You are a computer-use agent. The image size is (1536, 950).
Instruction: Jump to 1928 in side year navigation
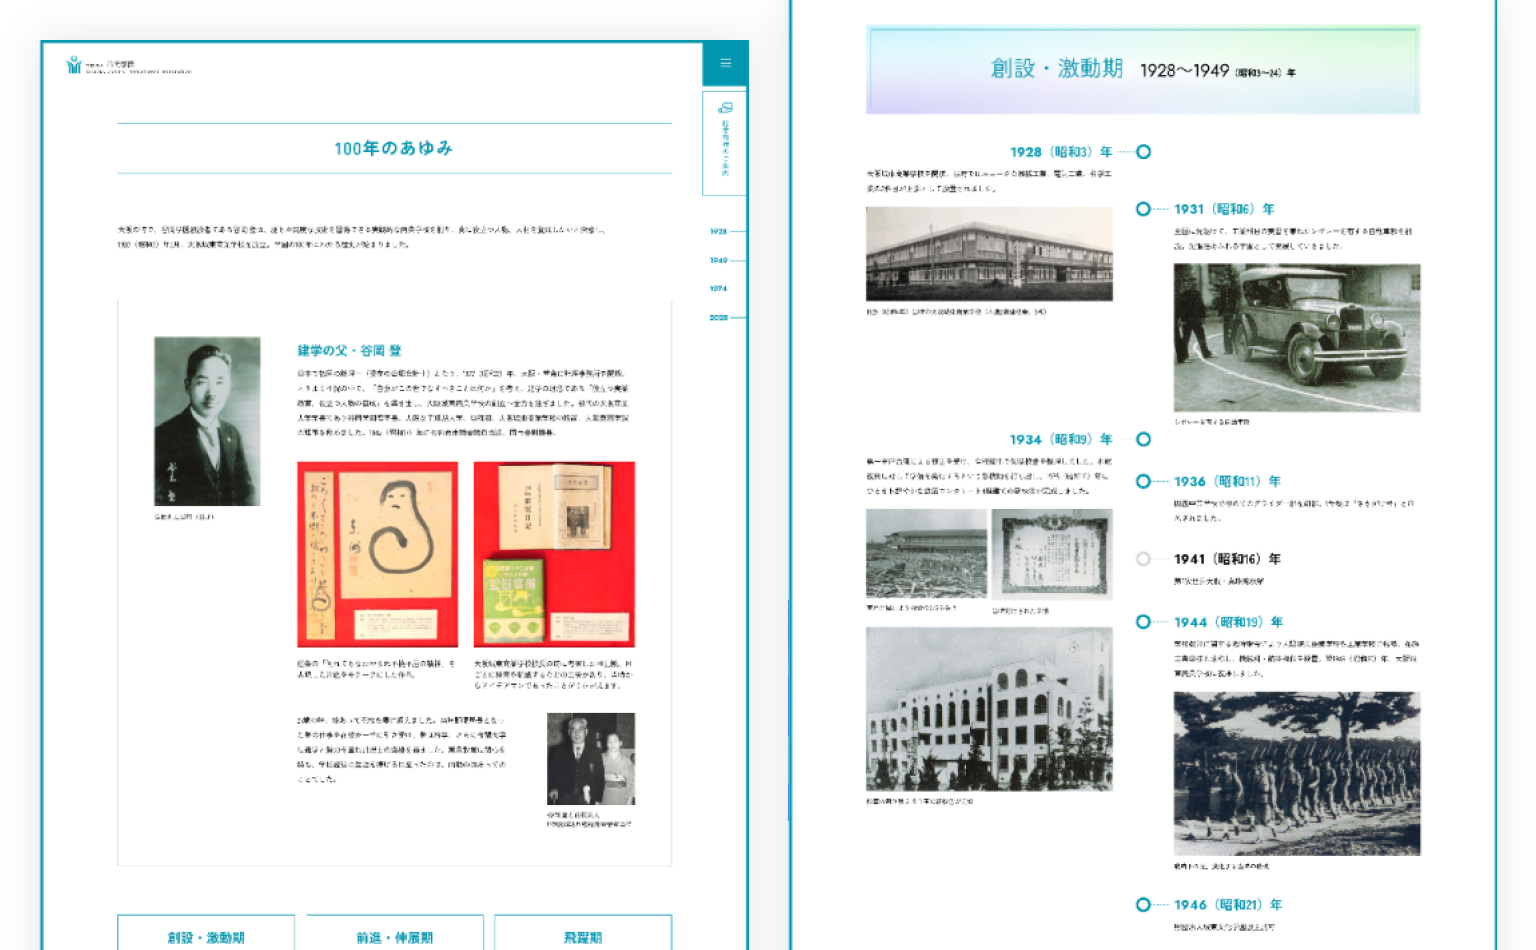718,231
